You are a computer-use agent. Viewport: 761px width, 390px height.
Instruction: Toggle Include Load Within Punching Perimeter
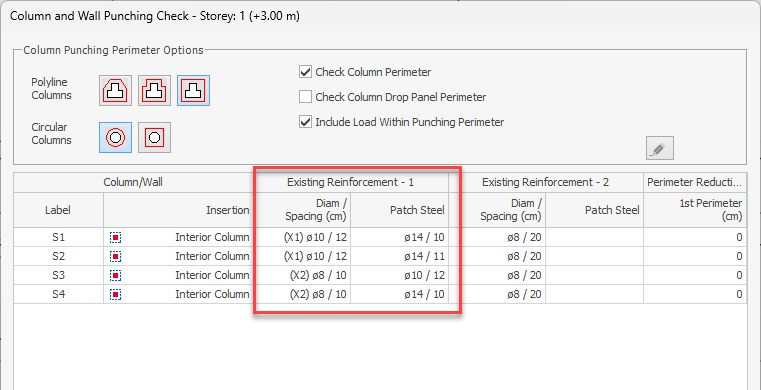tap(305, 122)
